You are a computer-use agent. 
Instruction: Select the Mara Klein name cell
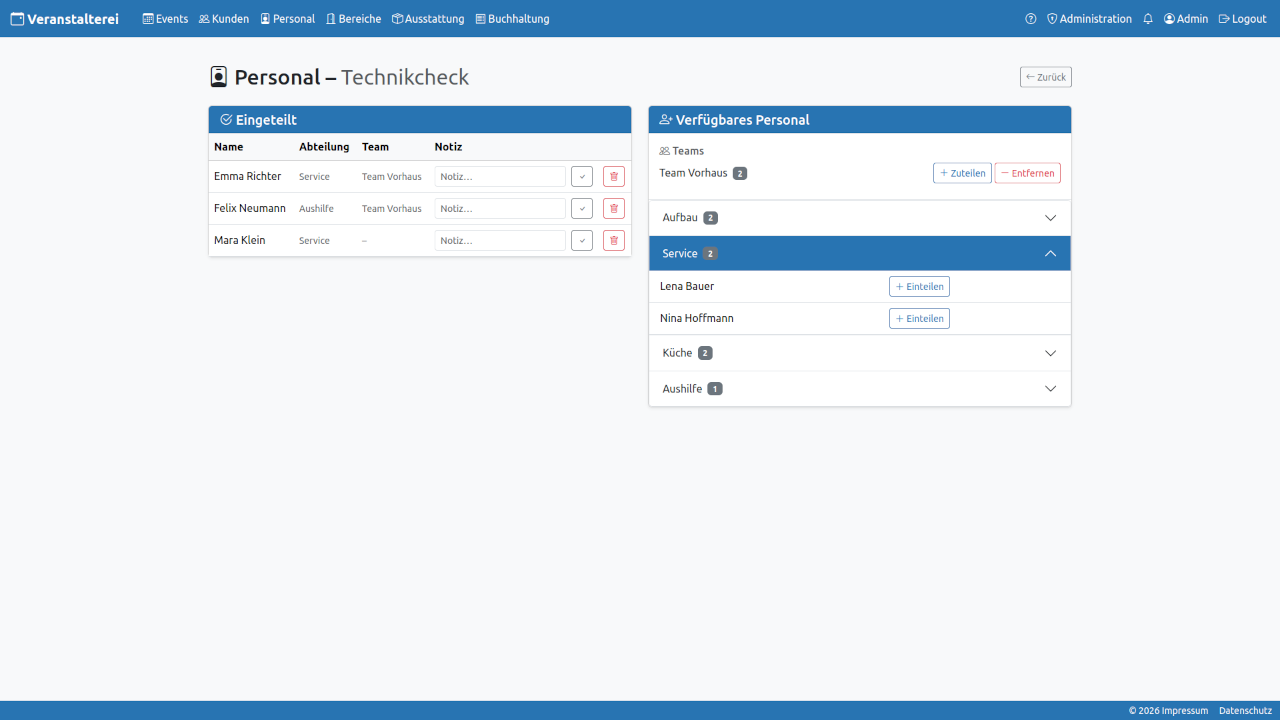[240, 241]
